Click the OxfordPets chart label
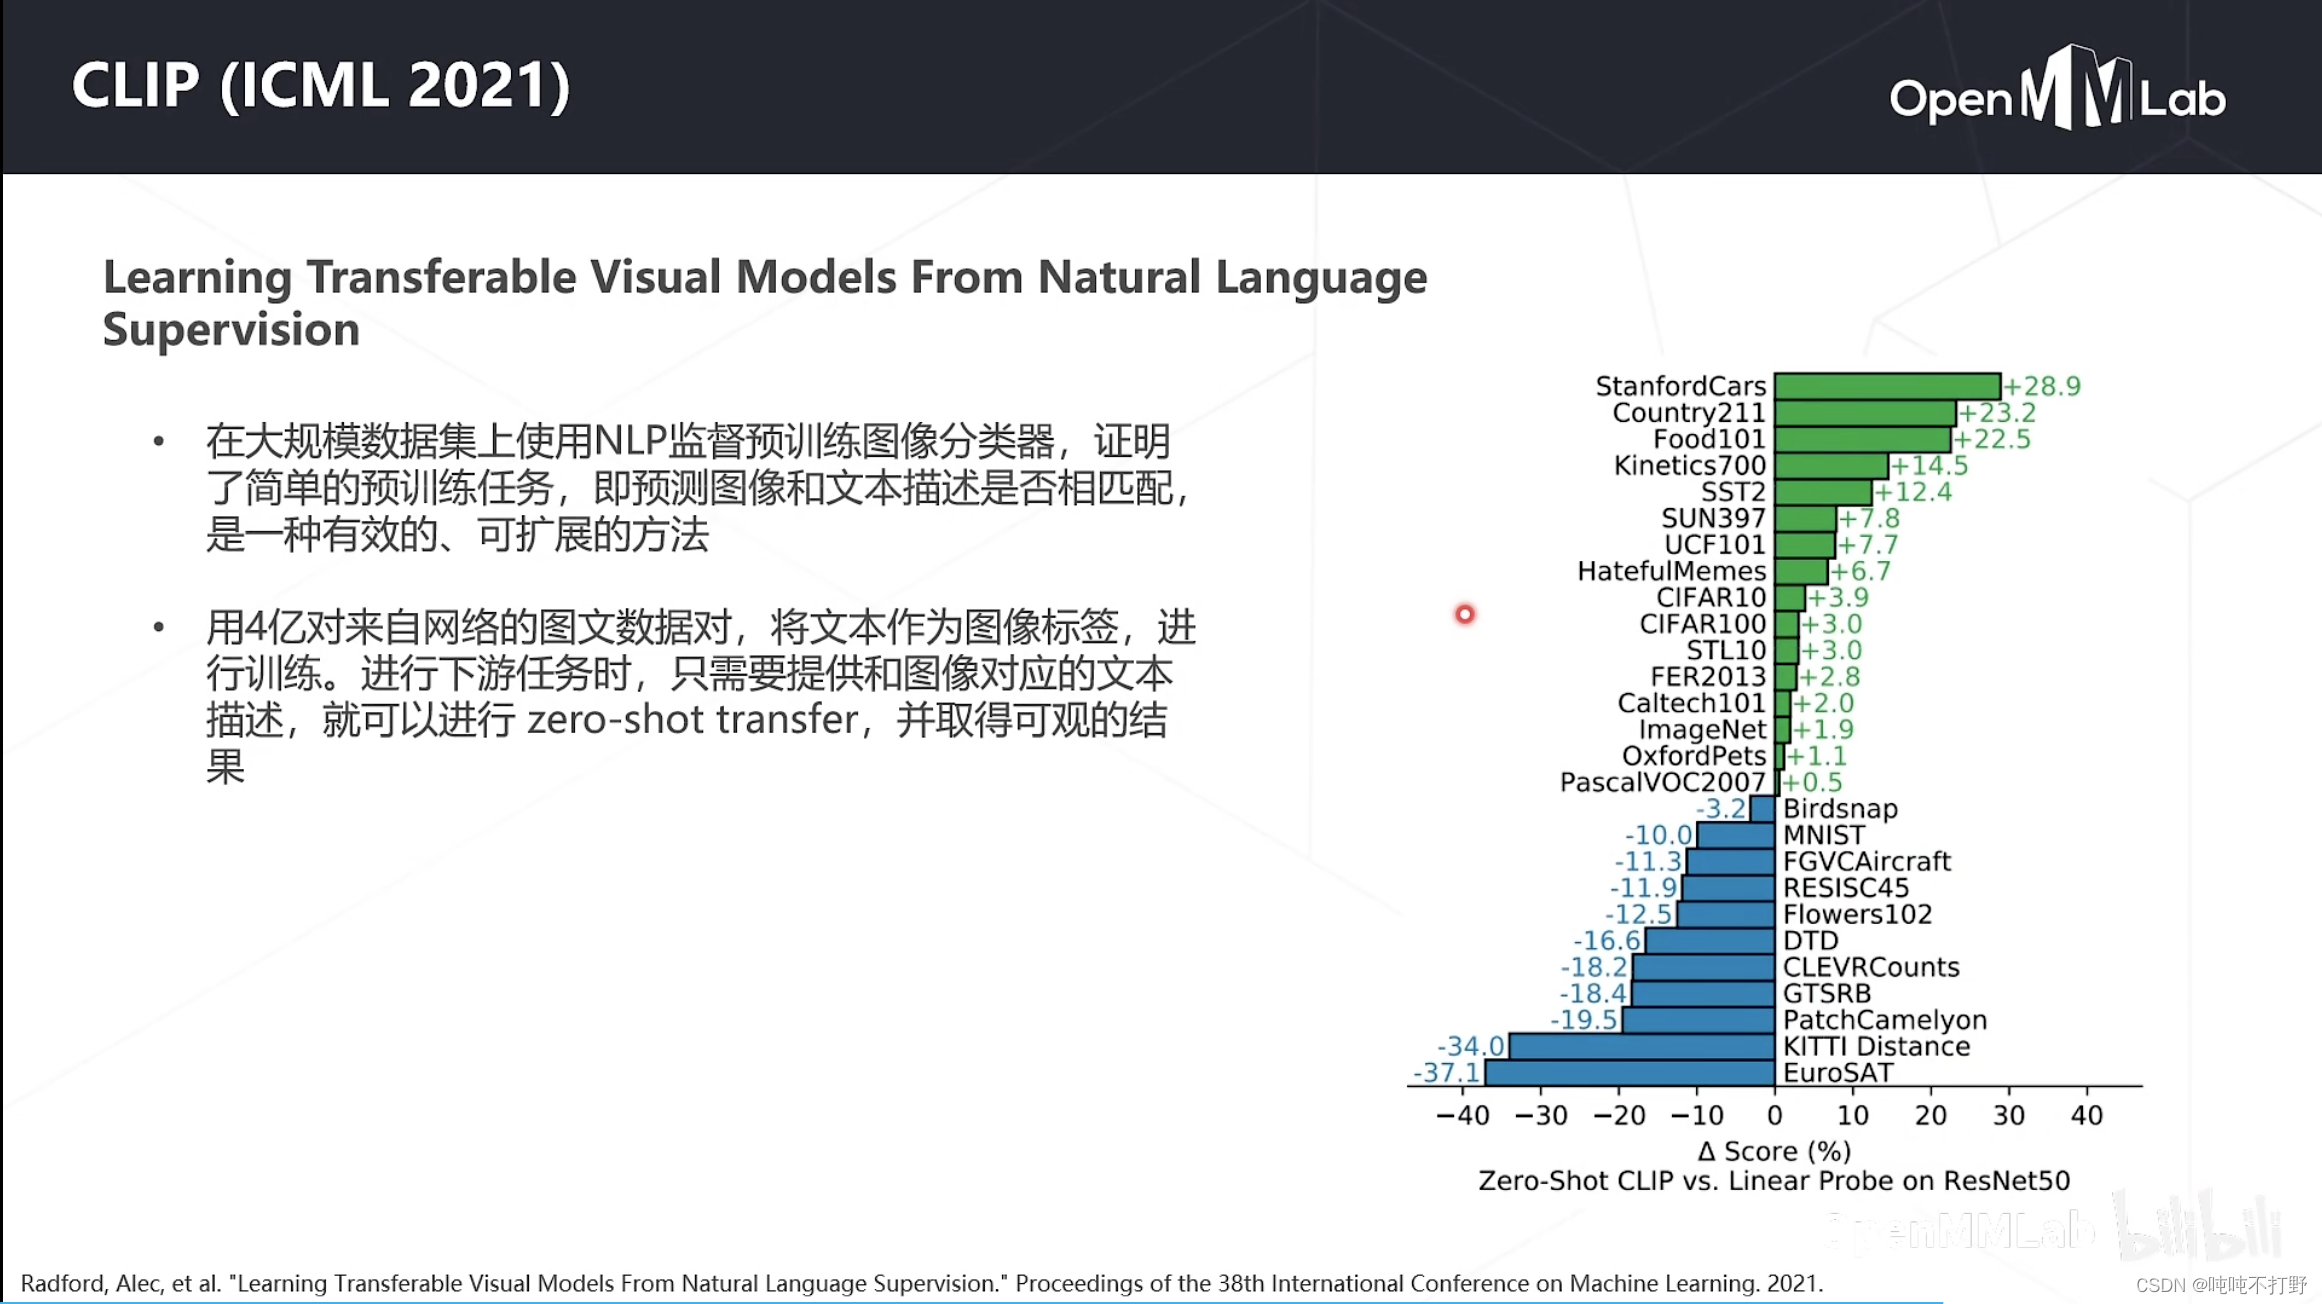2322x1304 pixels. pos(1694,756)
